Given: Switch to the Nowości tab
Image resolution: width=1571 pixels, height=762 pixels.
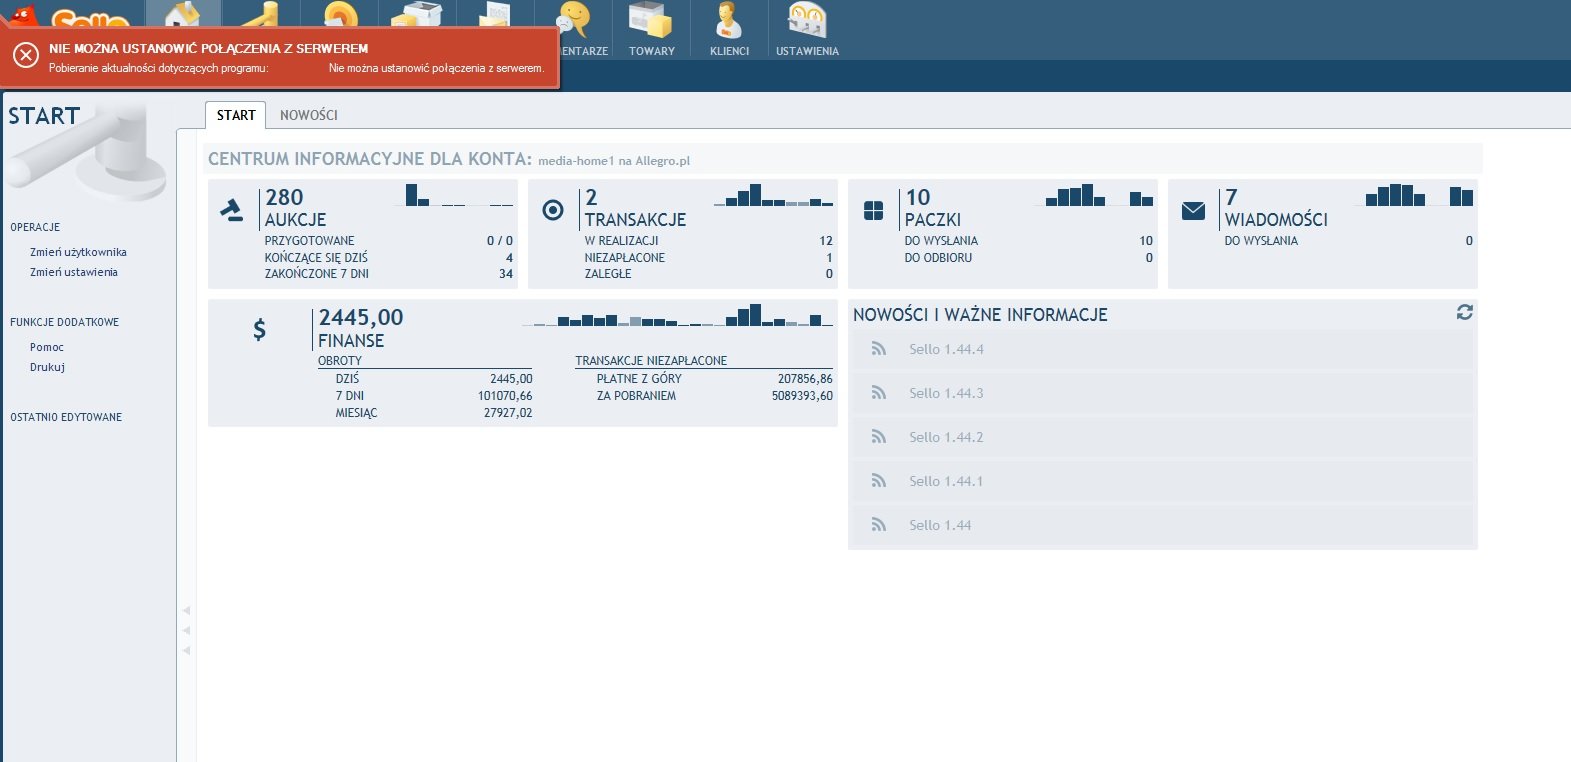Looking at the screenshot, I should tap(308, 115).
